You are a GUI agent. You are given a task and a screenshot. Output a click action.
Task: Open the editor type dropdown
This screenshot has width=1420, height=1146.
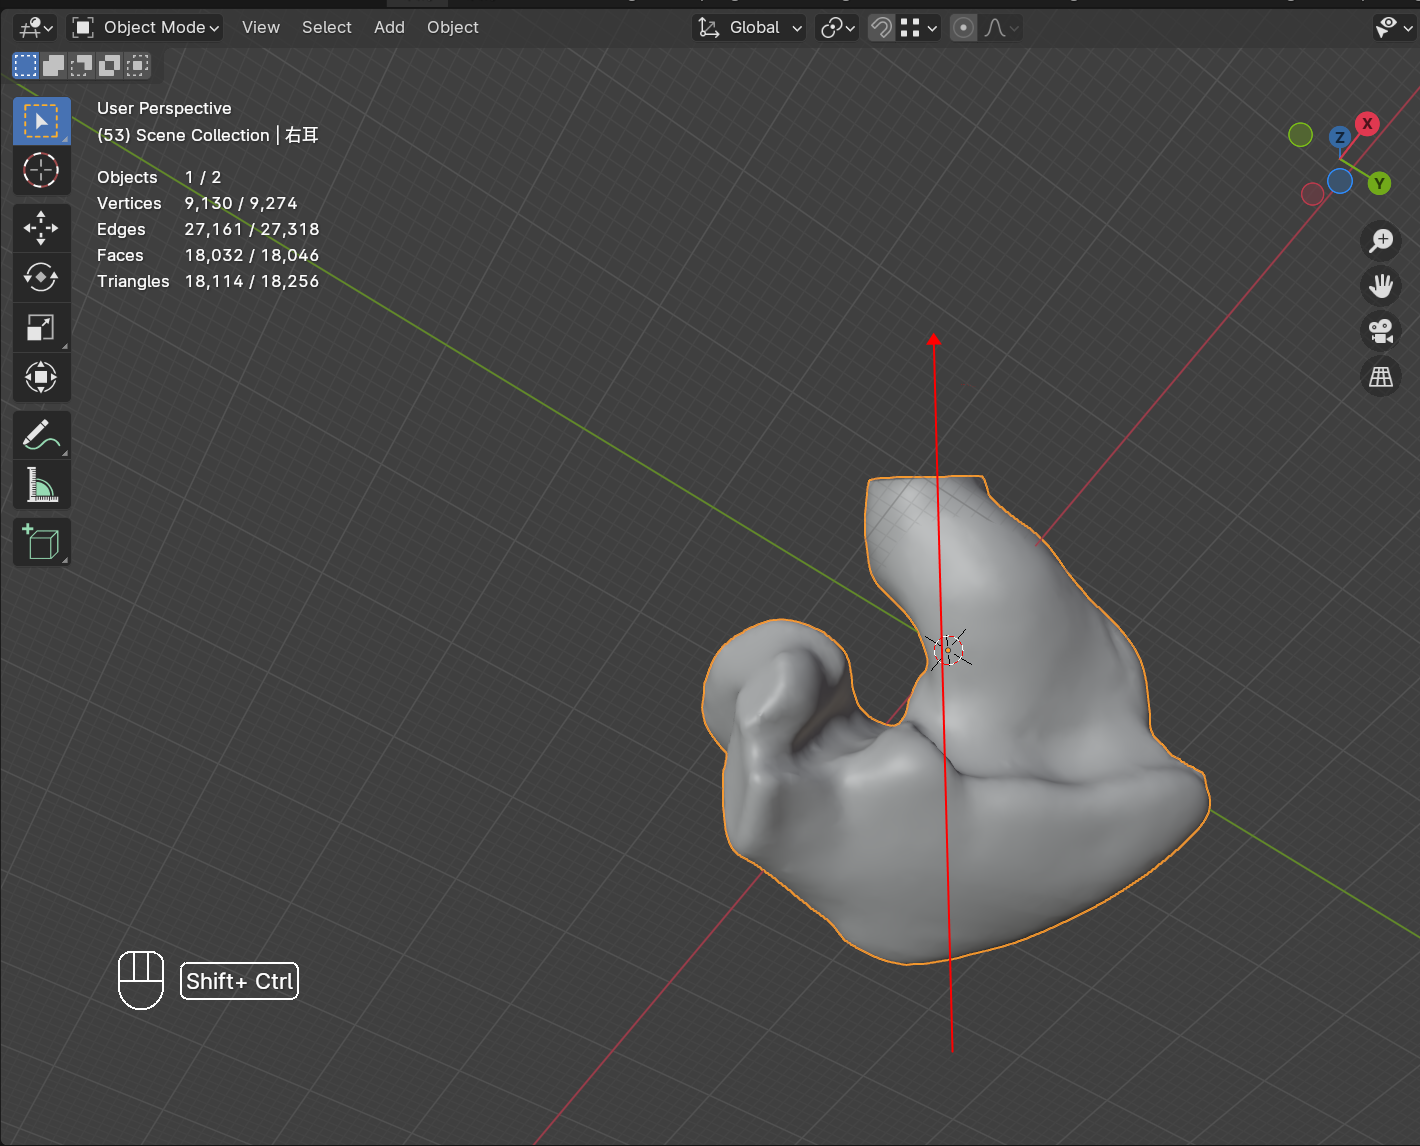click(36, 28)
